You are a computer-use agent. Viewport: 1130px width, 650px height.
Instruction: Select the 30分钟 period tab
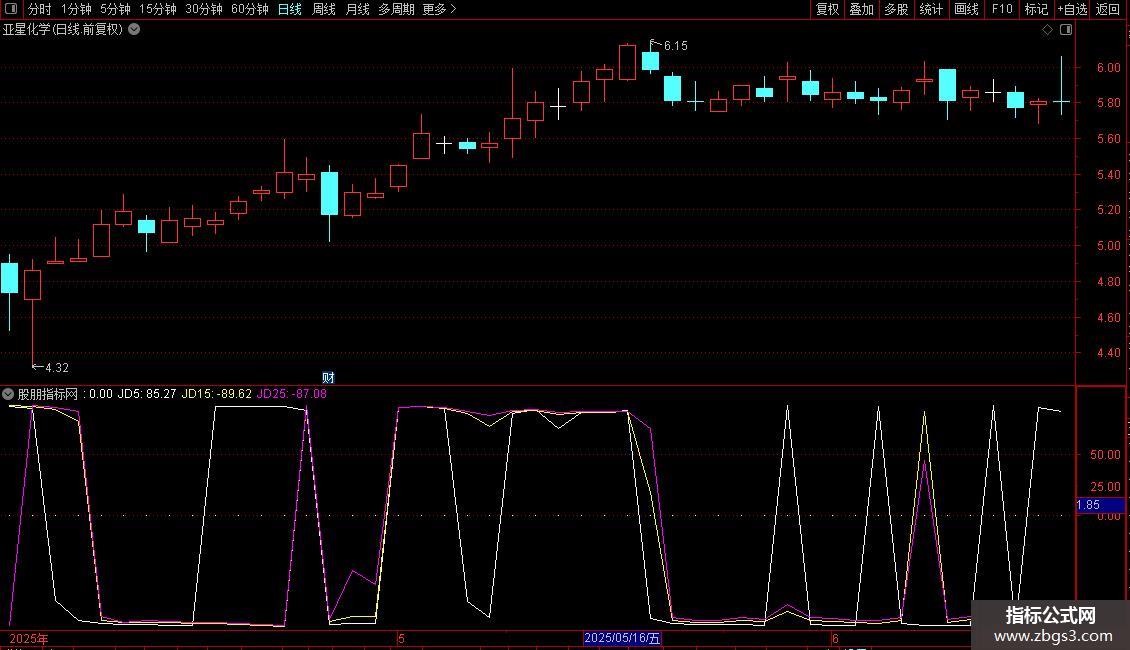[x=204, y=9]
